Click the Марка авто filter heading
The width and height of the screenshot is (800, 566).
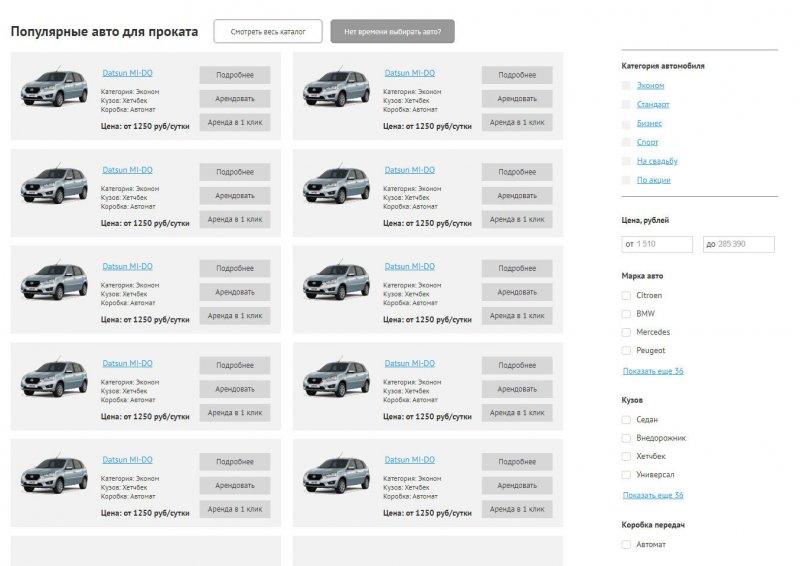(642, 276)
